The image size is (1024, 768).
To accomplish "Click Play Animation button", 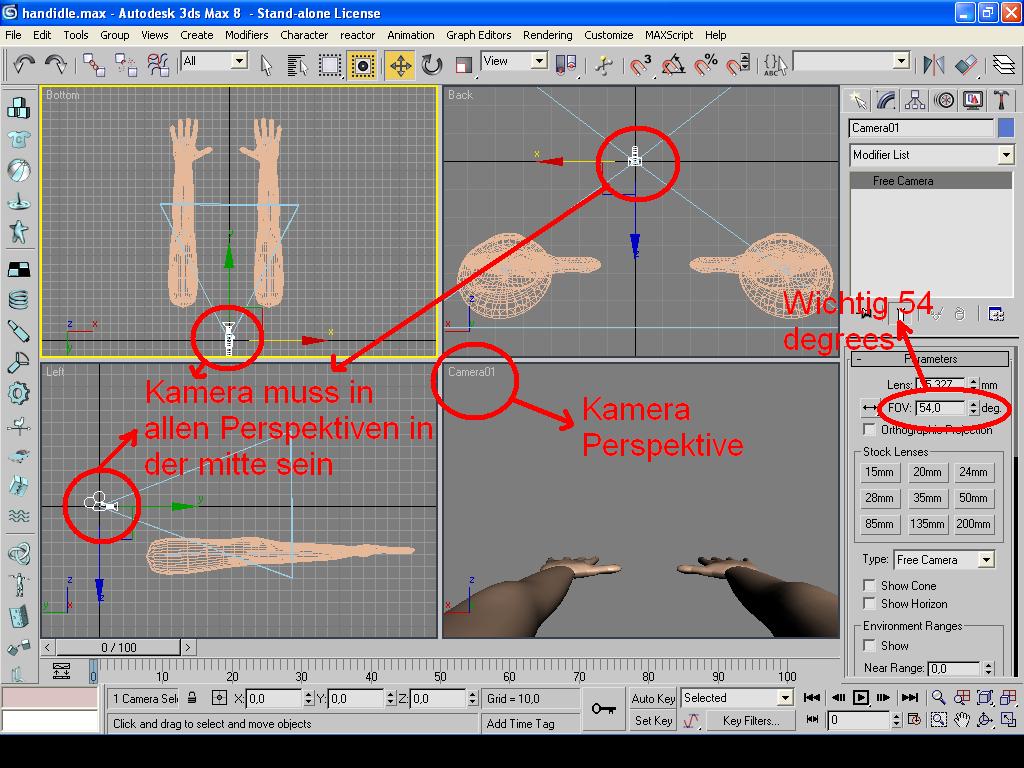I will (861, 697).
